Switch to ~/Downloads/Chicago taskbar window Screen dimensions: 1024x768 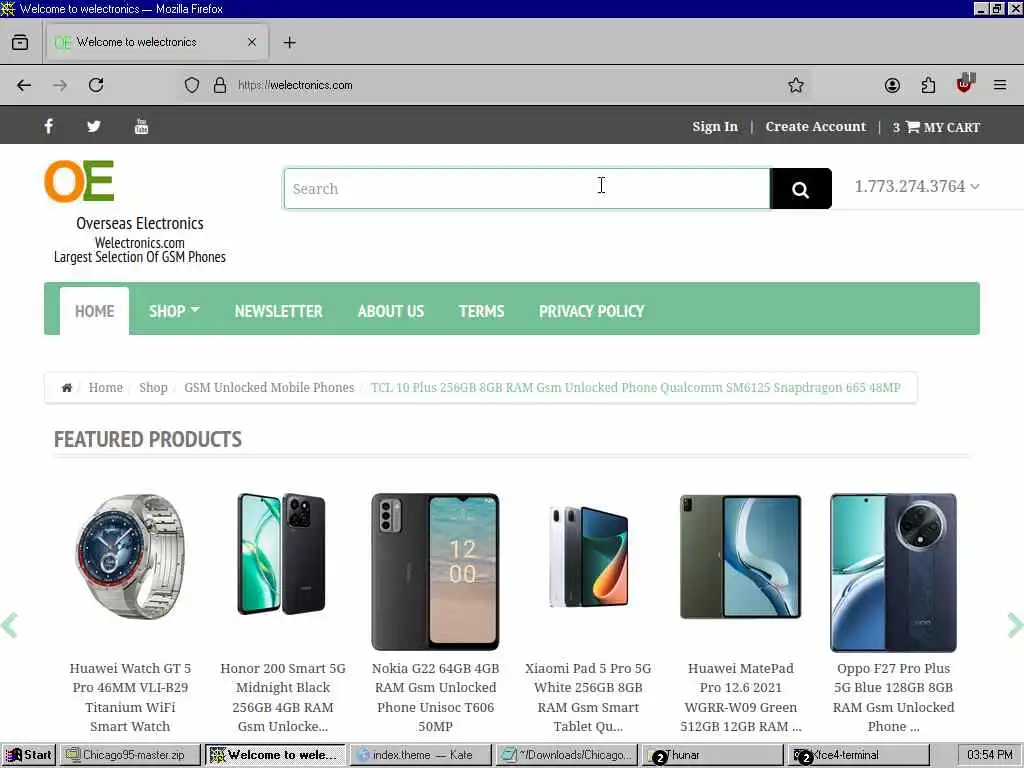[566, 755]
